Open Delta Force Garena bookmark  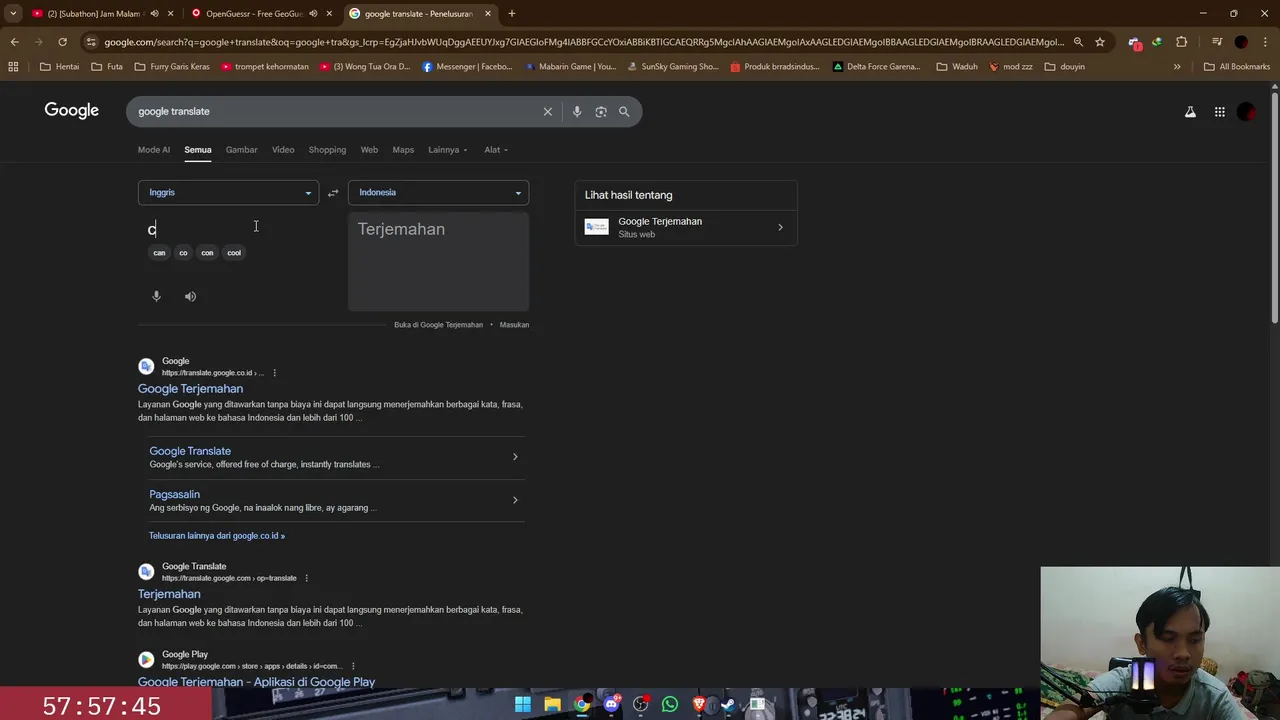coord(875,67)
